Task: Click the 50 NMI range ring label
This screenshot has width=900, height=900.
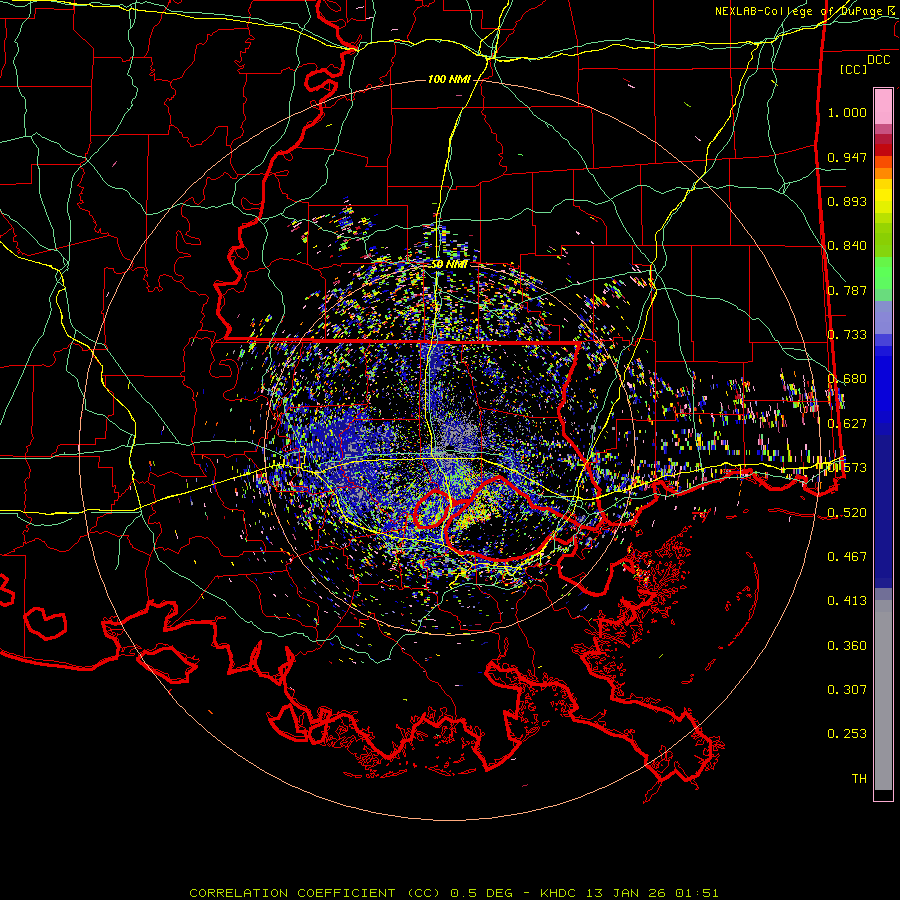Action: tap(449, 264)
